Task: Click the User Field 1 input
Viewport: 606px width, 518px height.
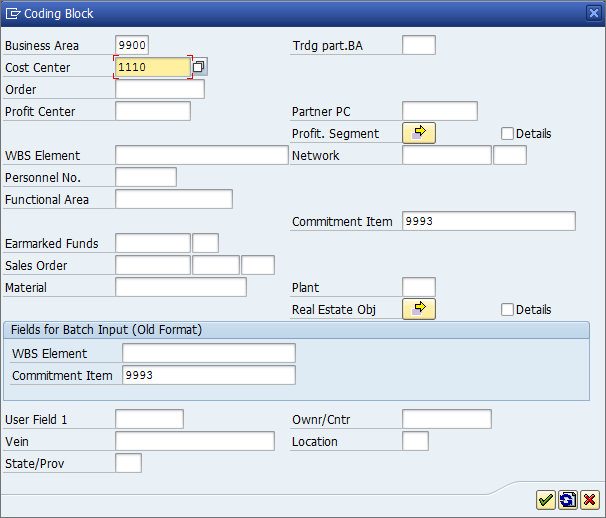Action: coord(149,419)
